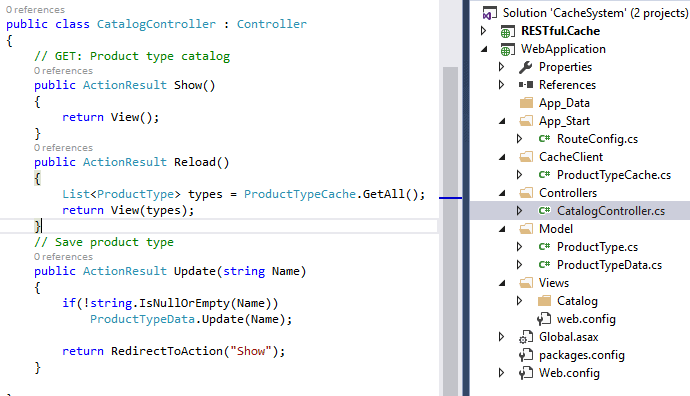Collapse the Model folder
Image resolution: width=690 pixels, height=396 pixels.
(502, 229)
